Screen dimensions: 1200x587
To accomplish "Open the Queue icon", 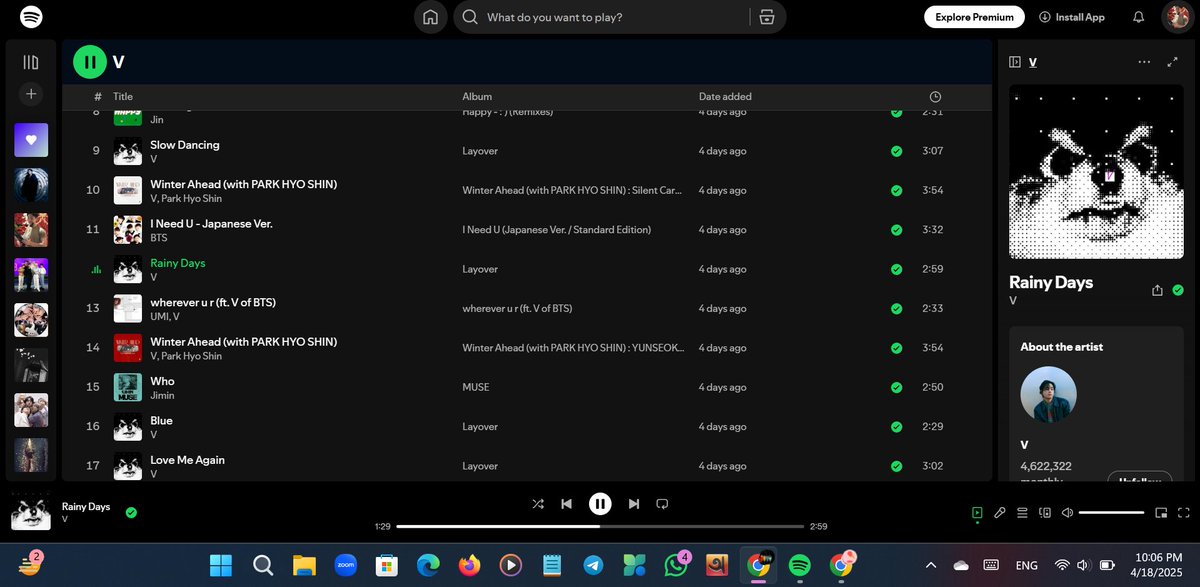I will point(1022,513).
